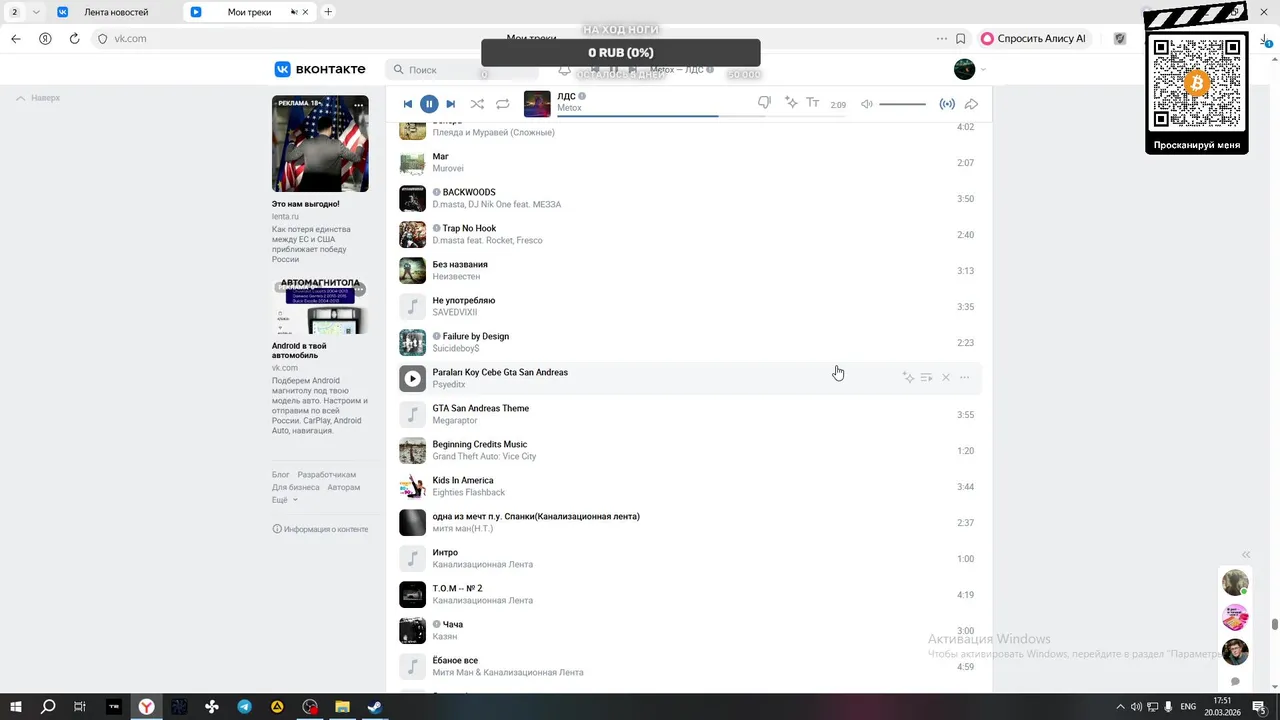Pause the playing track ЛДС
Viewport: 1280px width, 720px height.
click(429, 104)
